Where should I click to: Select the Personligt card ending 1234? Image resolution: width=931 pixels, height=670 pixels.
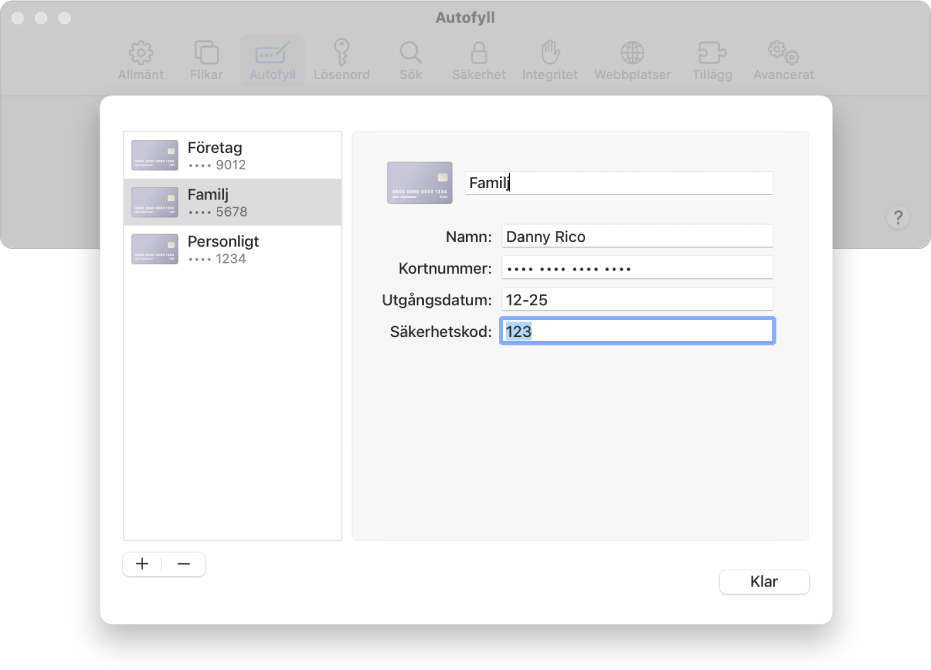pyautogui.click(x=233, y=249)
